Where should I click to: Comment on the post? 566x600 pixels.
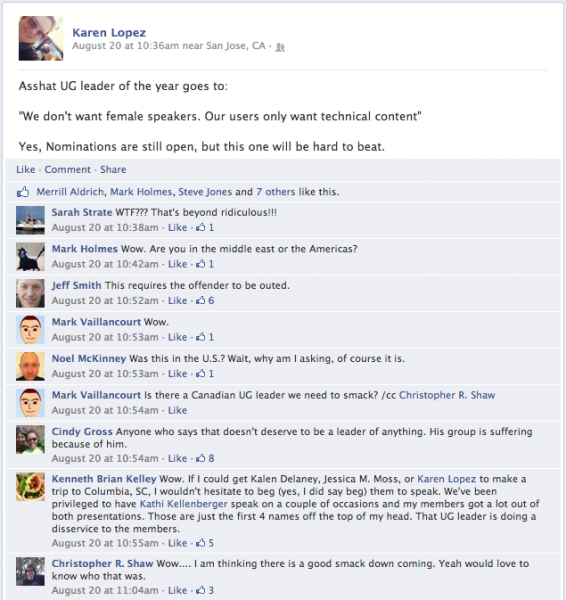click(x=67, y=170)
